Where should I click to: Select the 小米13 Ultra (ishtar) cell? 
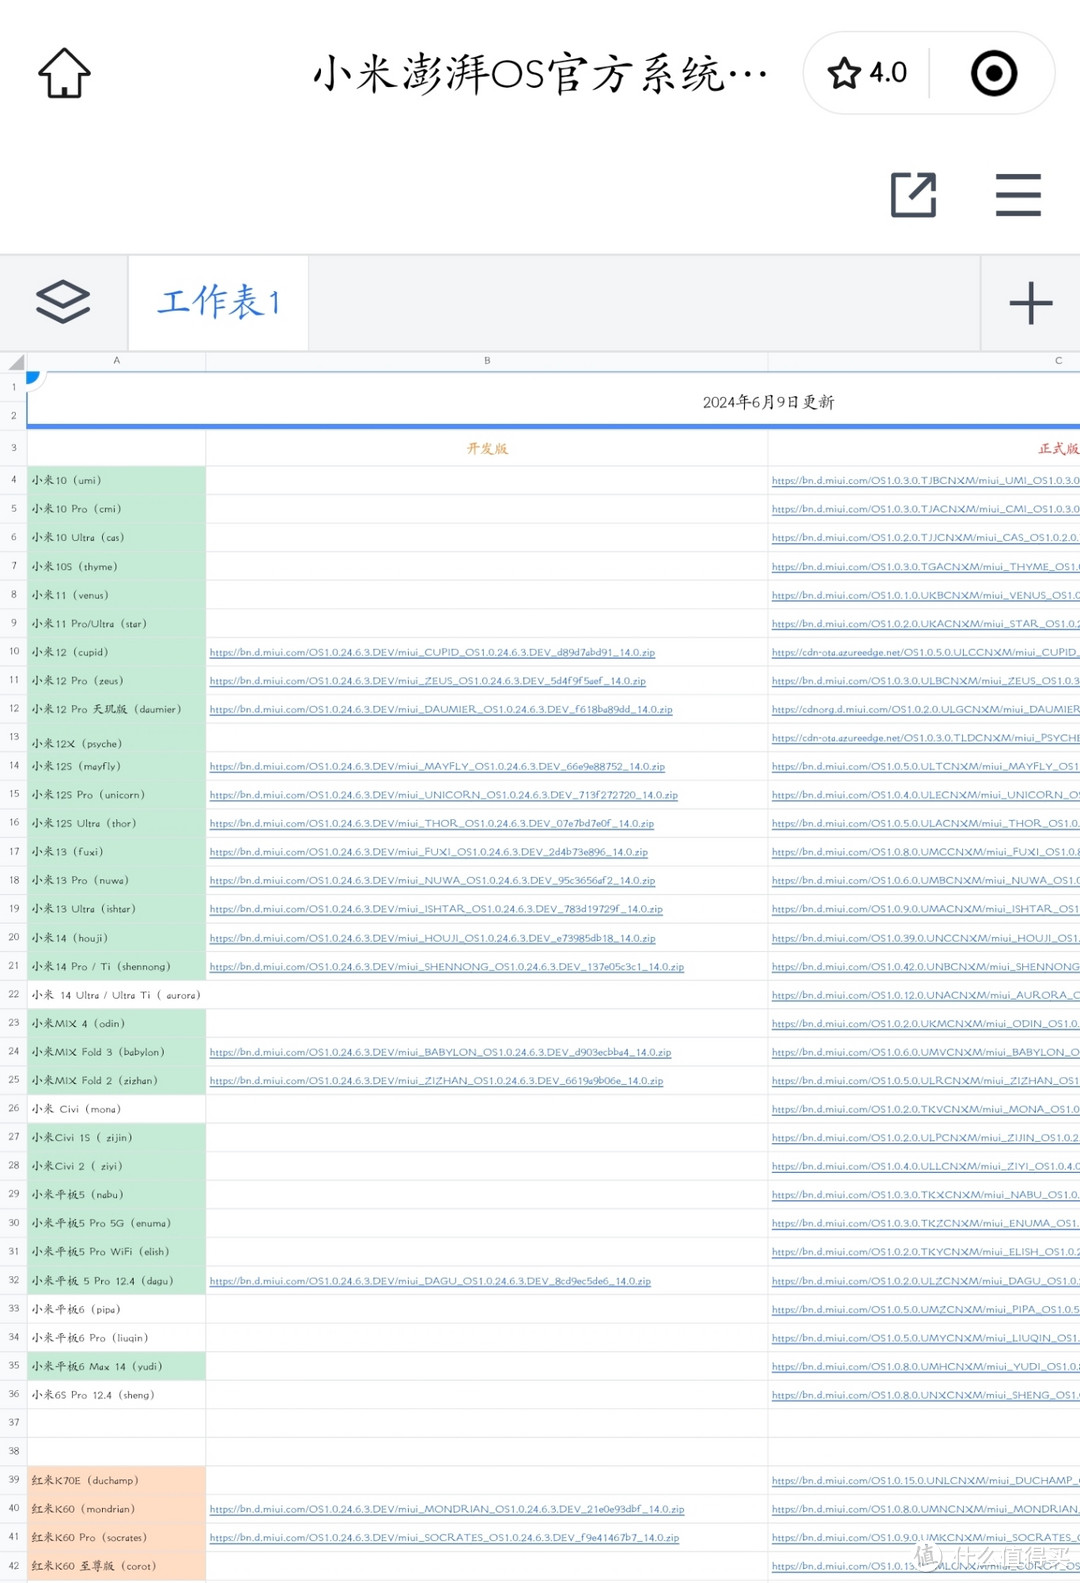point(116,909)
